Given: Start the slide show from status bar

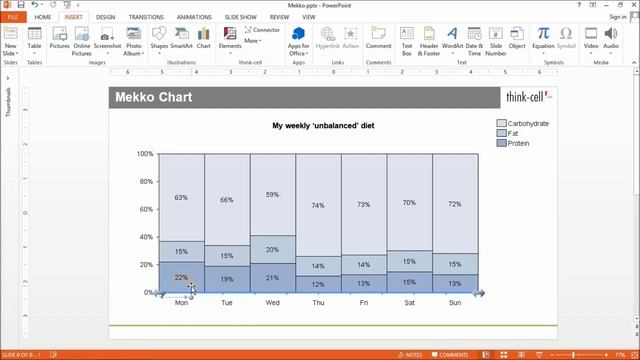Looking at the screenshot, I should point(539,355).
